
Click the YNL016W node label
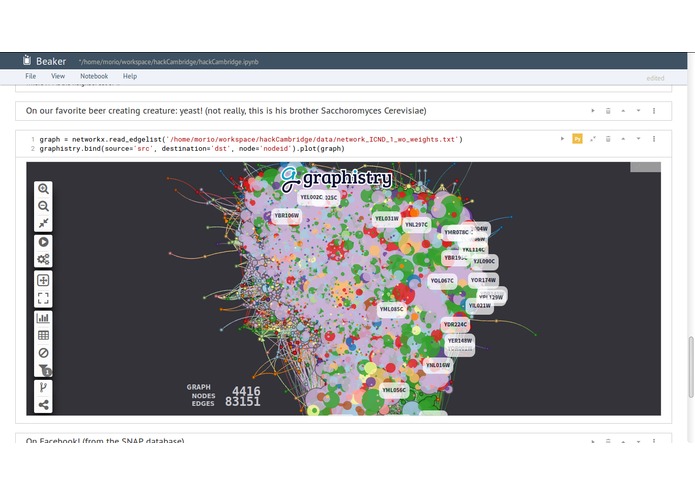[438, 366]
